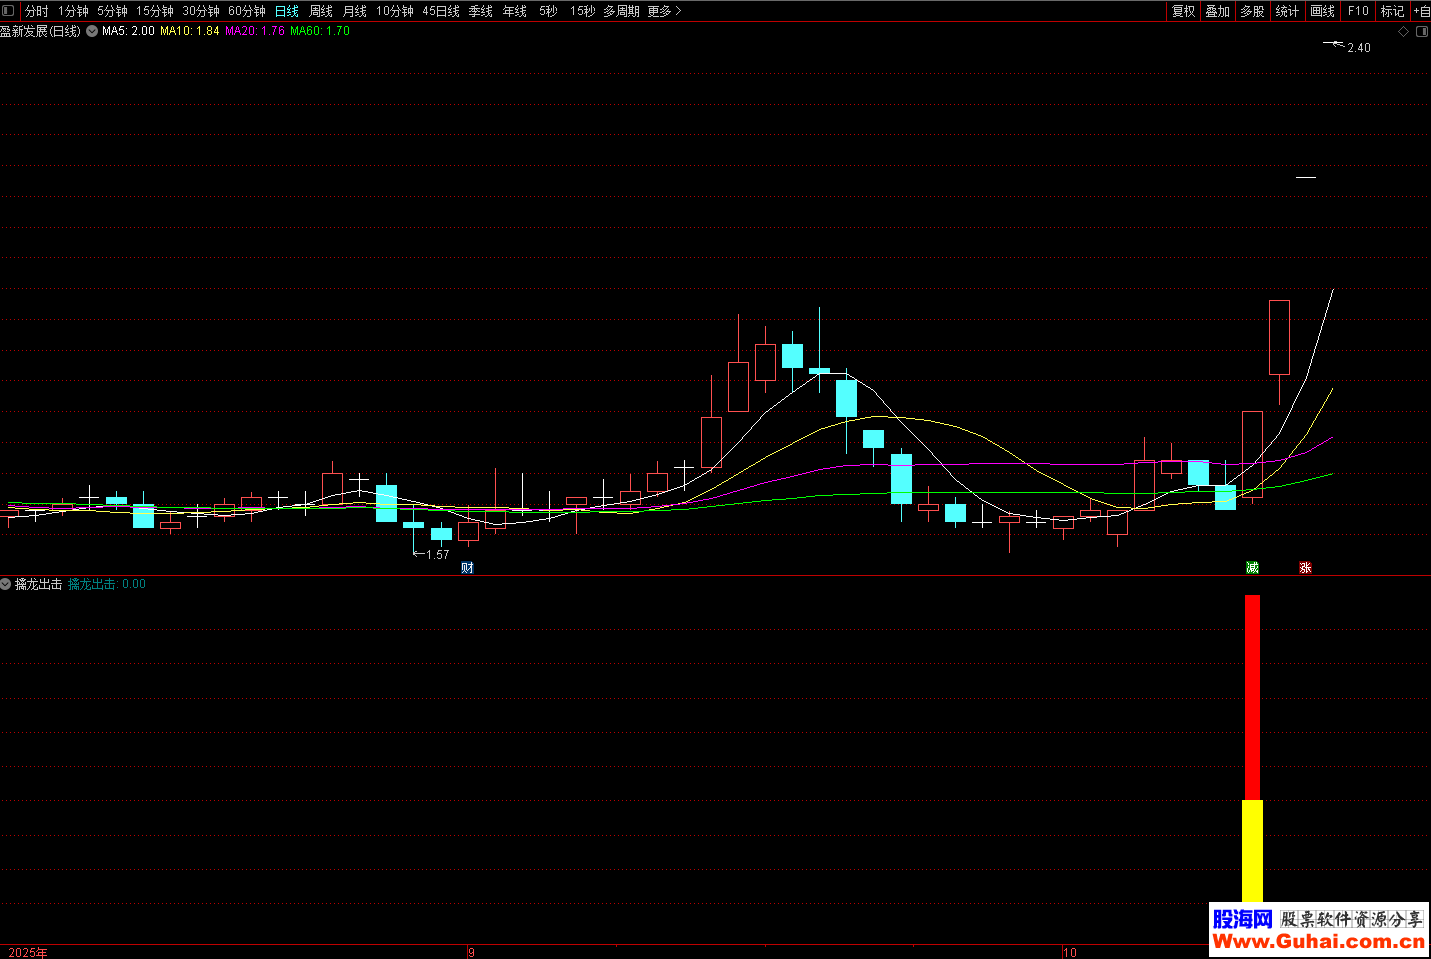Expand the 擒龙出击 indicator dropdown arrow
The height and width of the screenshot is (959, 1431).
[6, 584]
